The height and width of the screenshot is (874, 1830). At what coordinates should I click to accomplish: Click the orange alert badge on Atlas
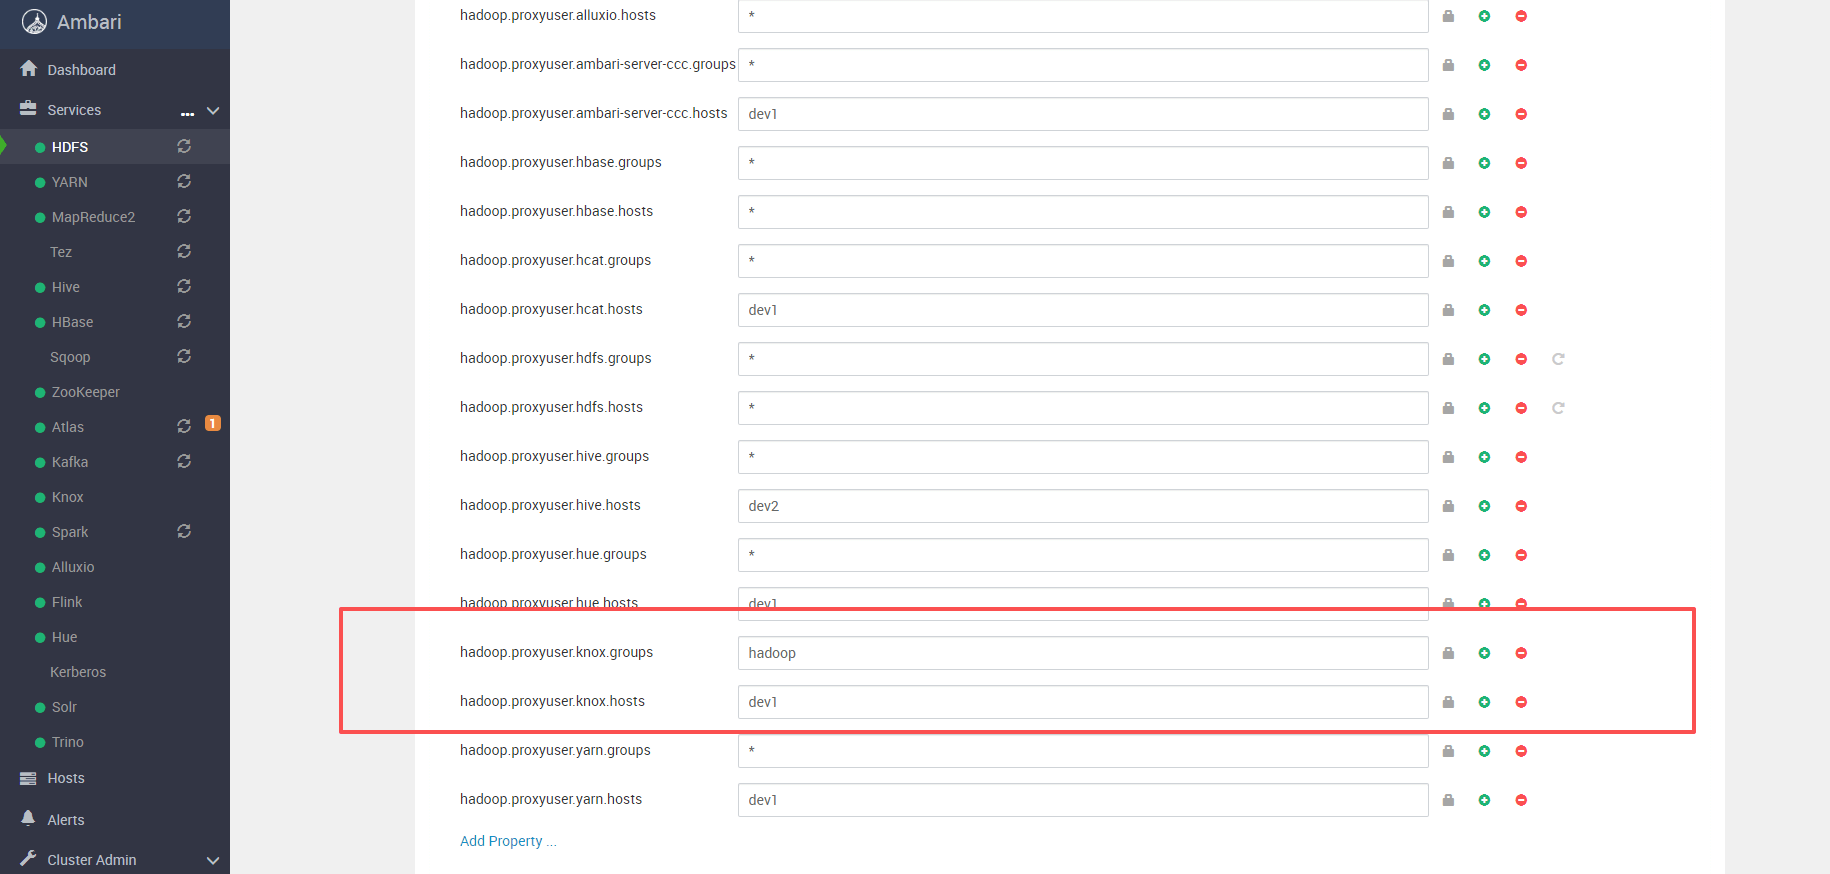coord(212,424)
